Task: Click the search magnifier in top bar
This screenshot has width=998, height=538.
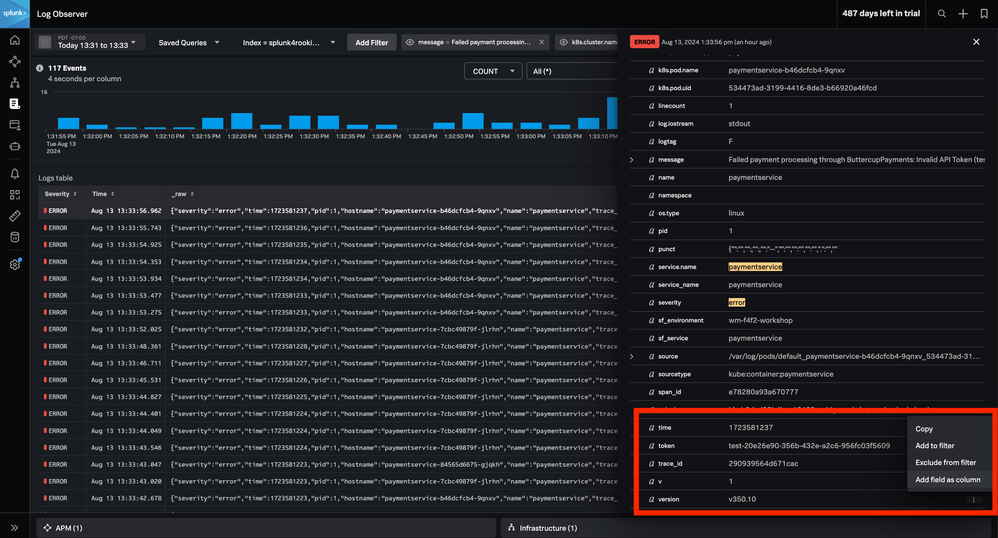Action: click(x=941, y=14)
